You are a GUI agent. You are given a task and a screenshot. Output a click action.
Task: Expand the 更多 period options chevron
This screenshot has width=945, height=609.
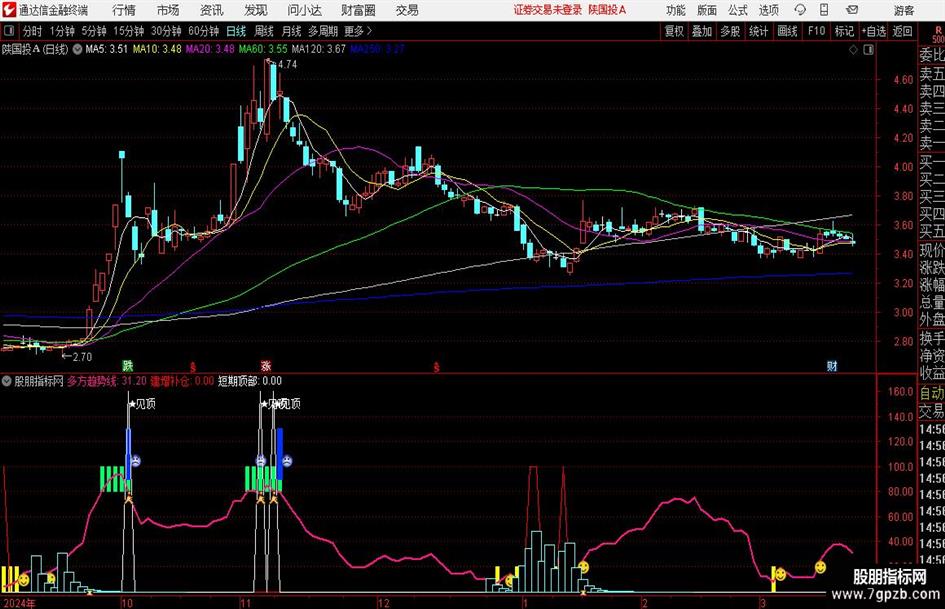tap(369, 31)
